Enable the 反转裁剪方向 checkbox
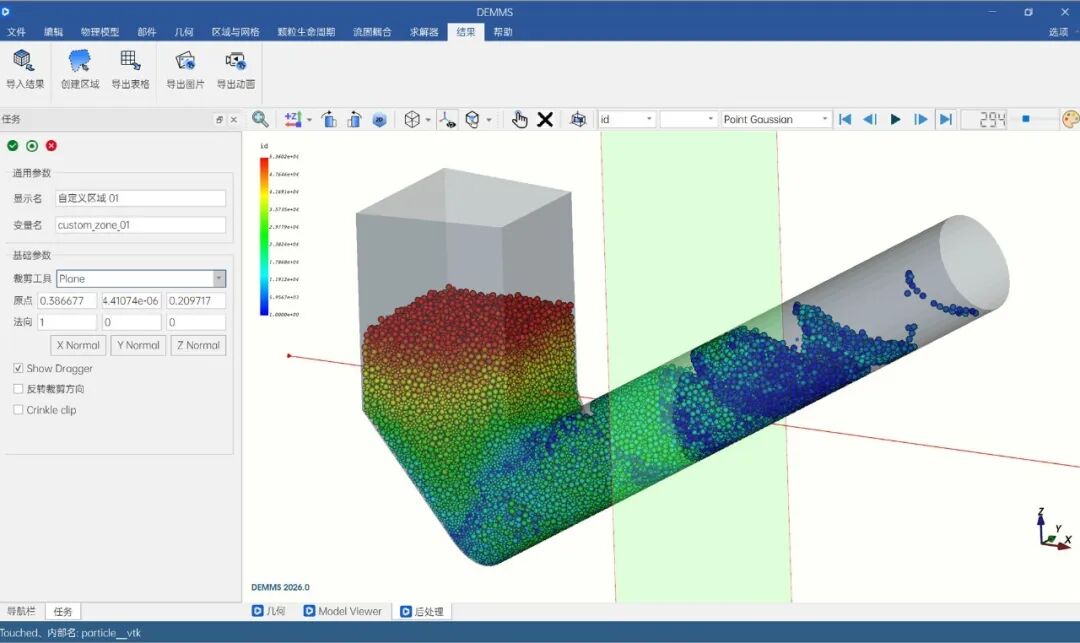The image size is (1080, 643). click(19, 389)
